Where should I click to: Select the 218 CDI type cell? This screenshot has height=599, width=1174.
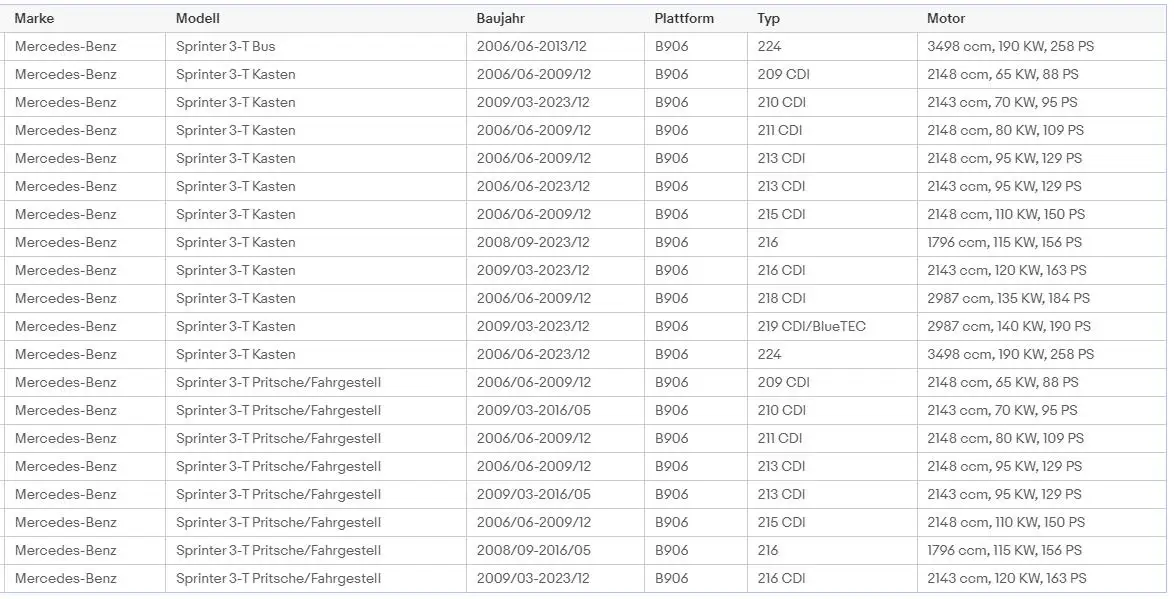[x=781, y=298]
